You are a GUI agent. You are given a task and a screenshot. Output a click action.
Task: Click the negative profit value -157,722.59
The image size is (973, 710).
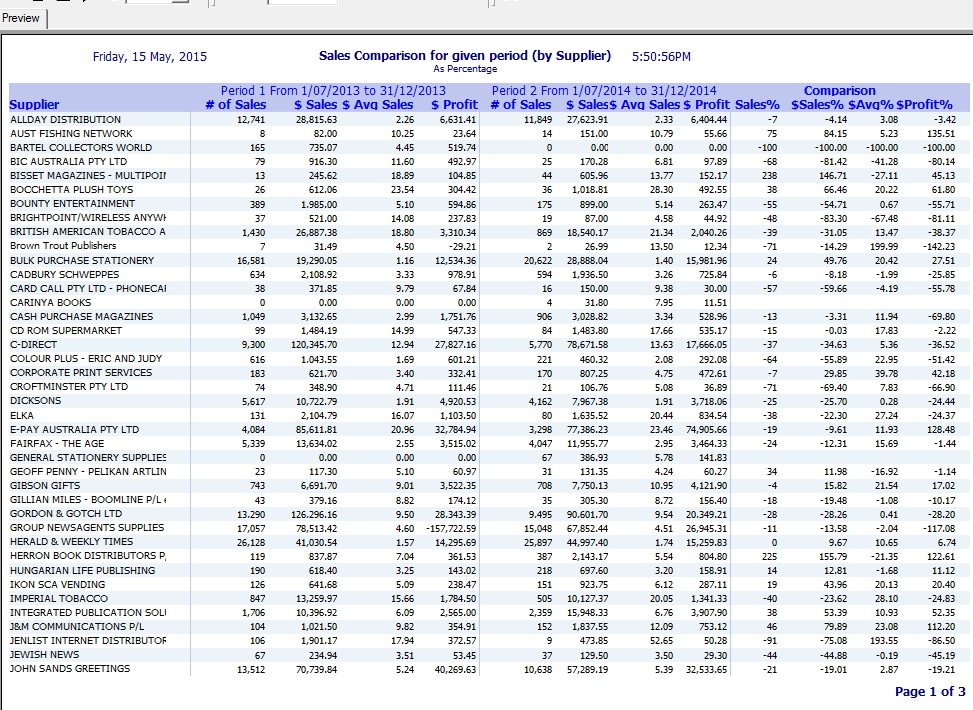tap(451, 529)
